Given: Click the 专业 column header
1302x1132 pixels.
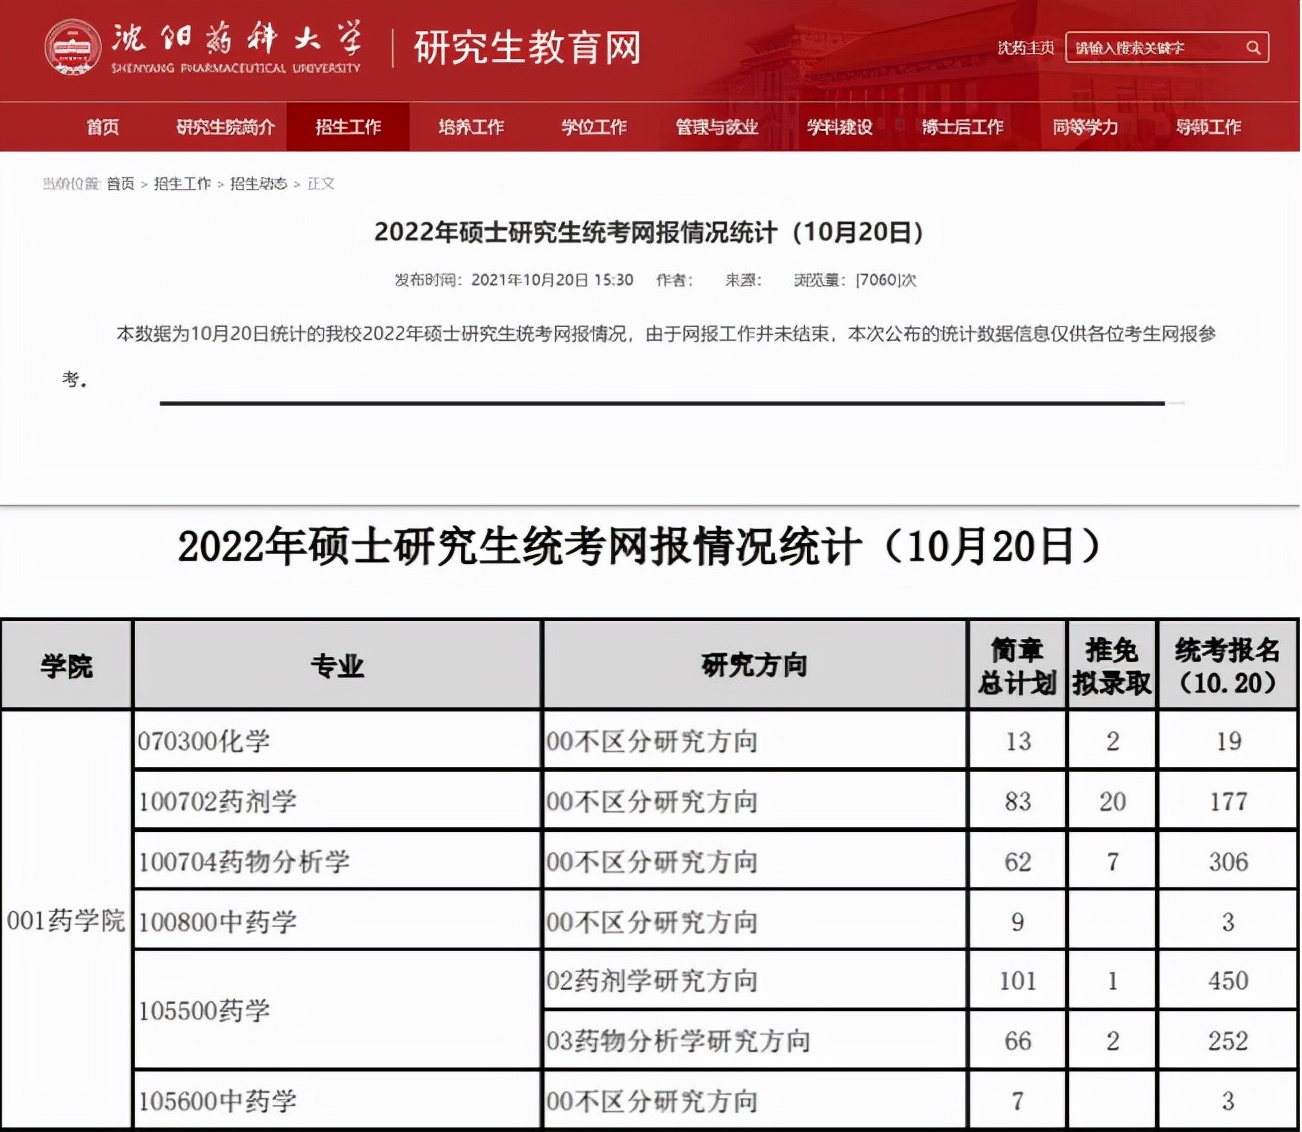Looking at the screenshot, I should click(x=337, y=665).
